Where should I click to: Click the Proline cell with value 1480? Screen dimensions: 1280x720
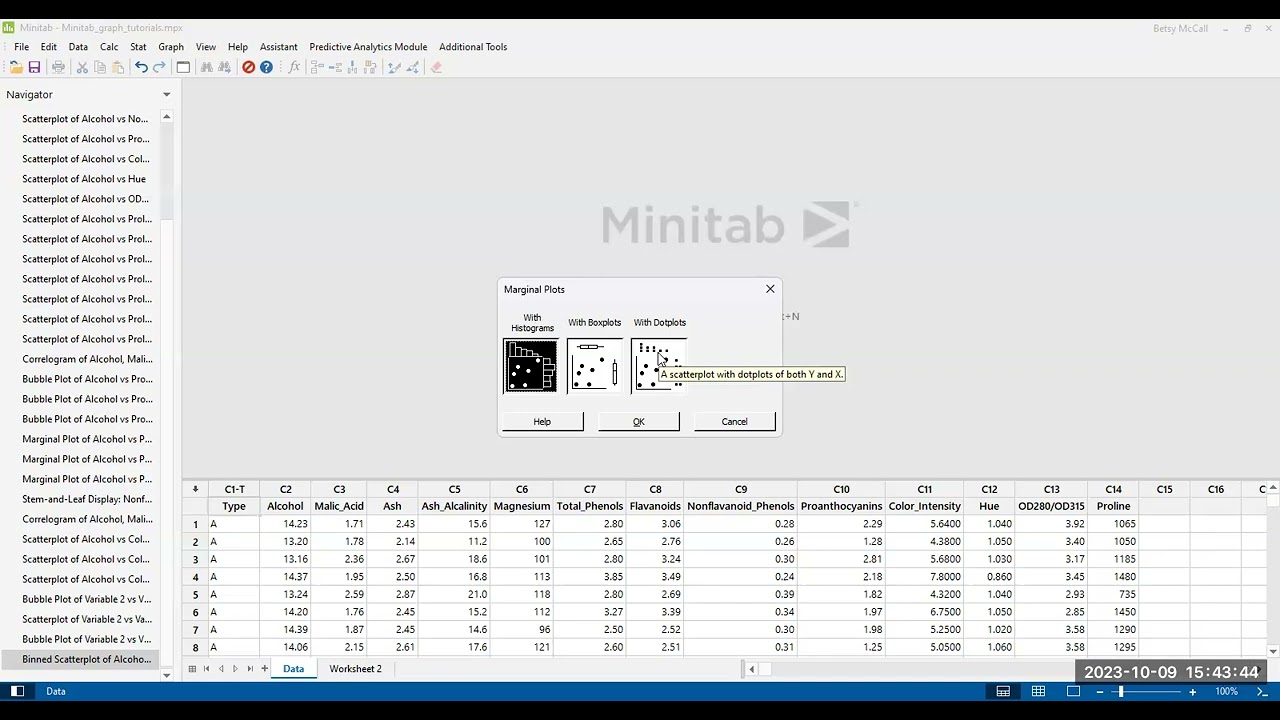point(1113,577)
